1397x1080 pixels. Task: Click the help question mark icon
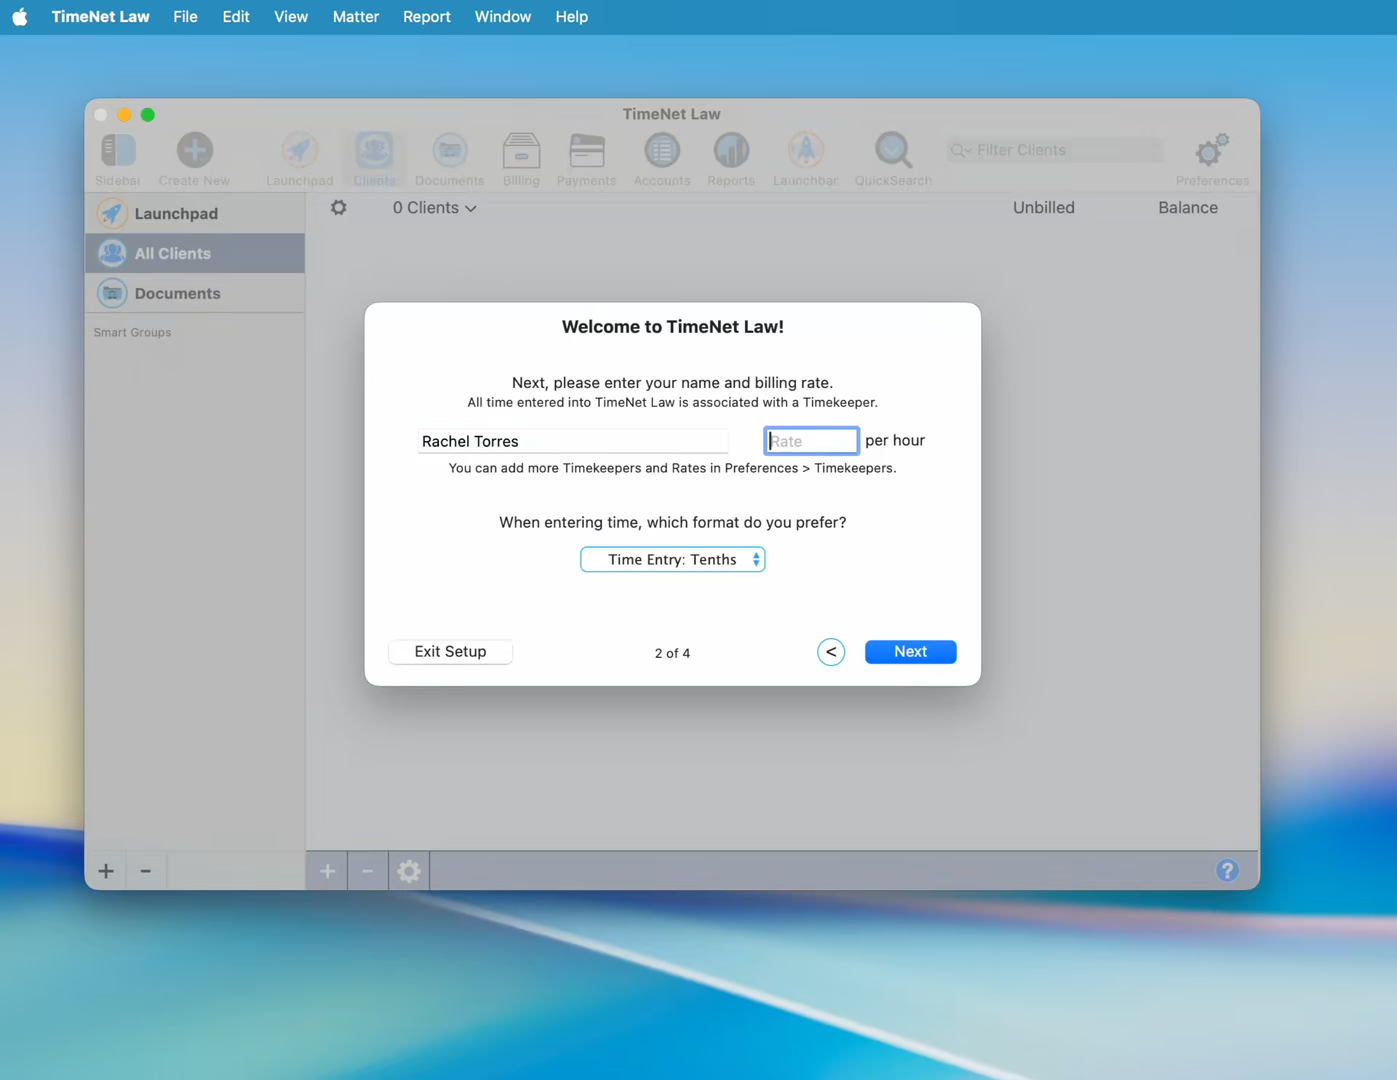1227,871
